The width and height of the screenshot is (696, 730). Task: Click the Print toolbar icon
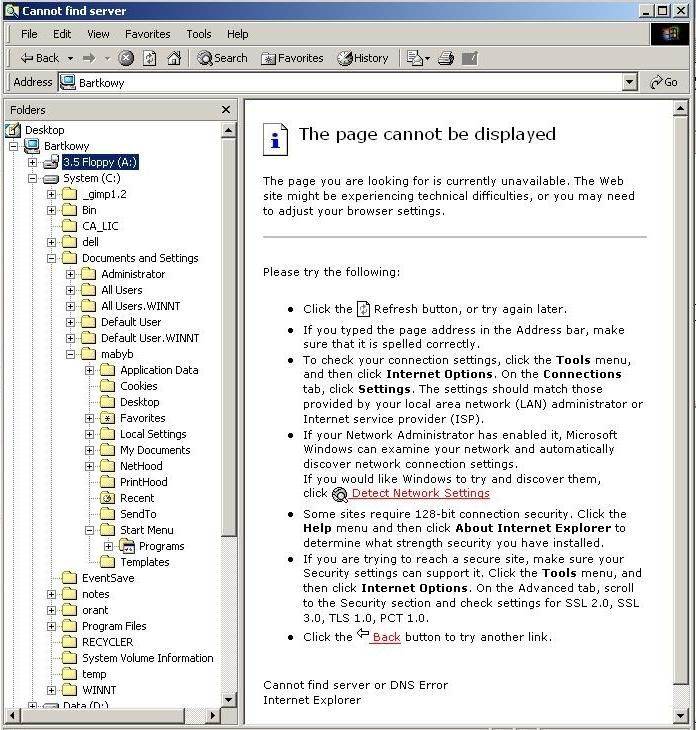[446, 58]
